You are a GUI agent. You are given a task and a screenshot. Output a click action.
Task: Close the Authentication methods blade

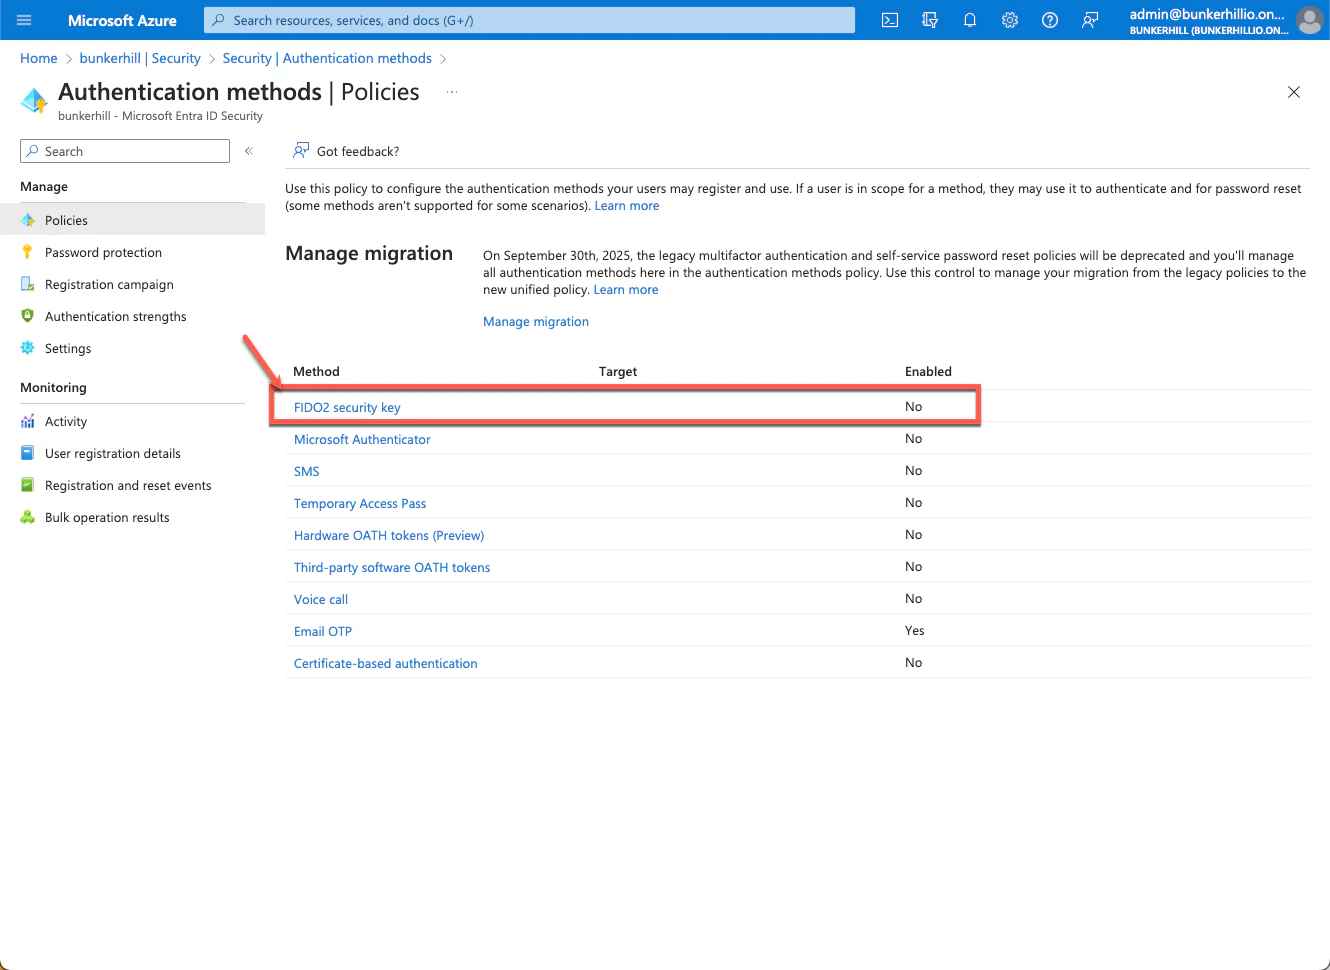click(1294, 92)
